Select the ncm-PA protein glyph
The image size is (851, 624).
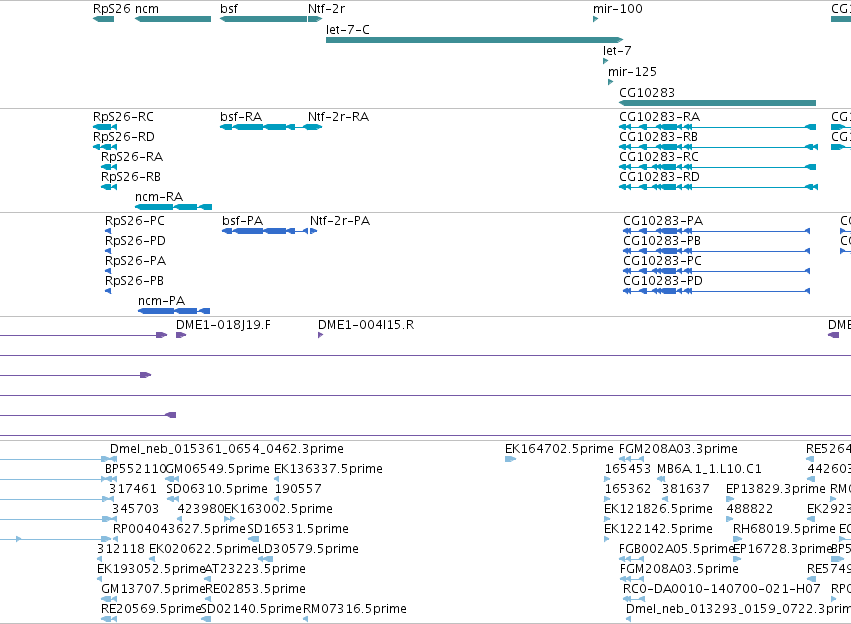pos(174,311)
